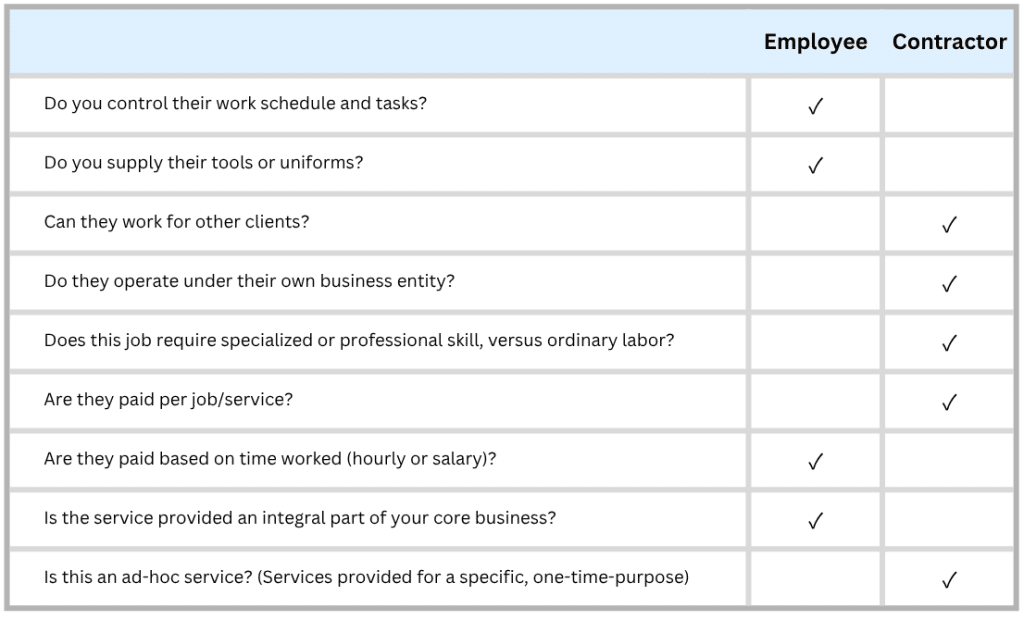The height and width of the screenshot is (620, 1024).
Task: Click the 'Can they work for other clients?' text
Action: tap(176, 222)
